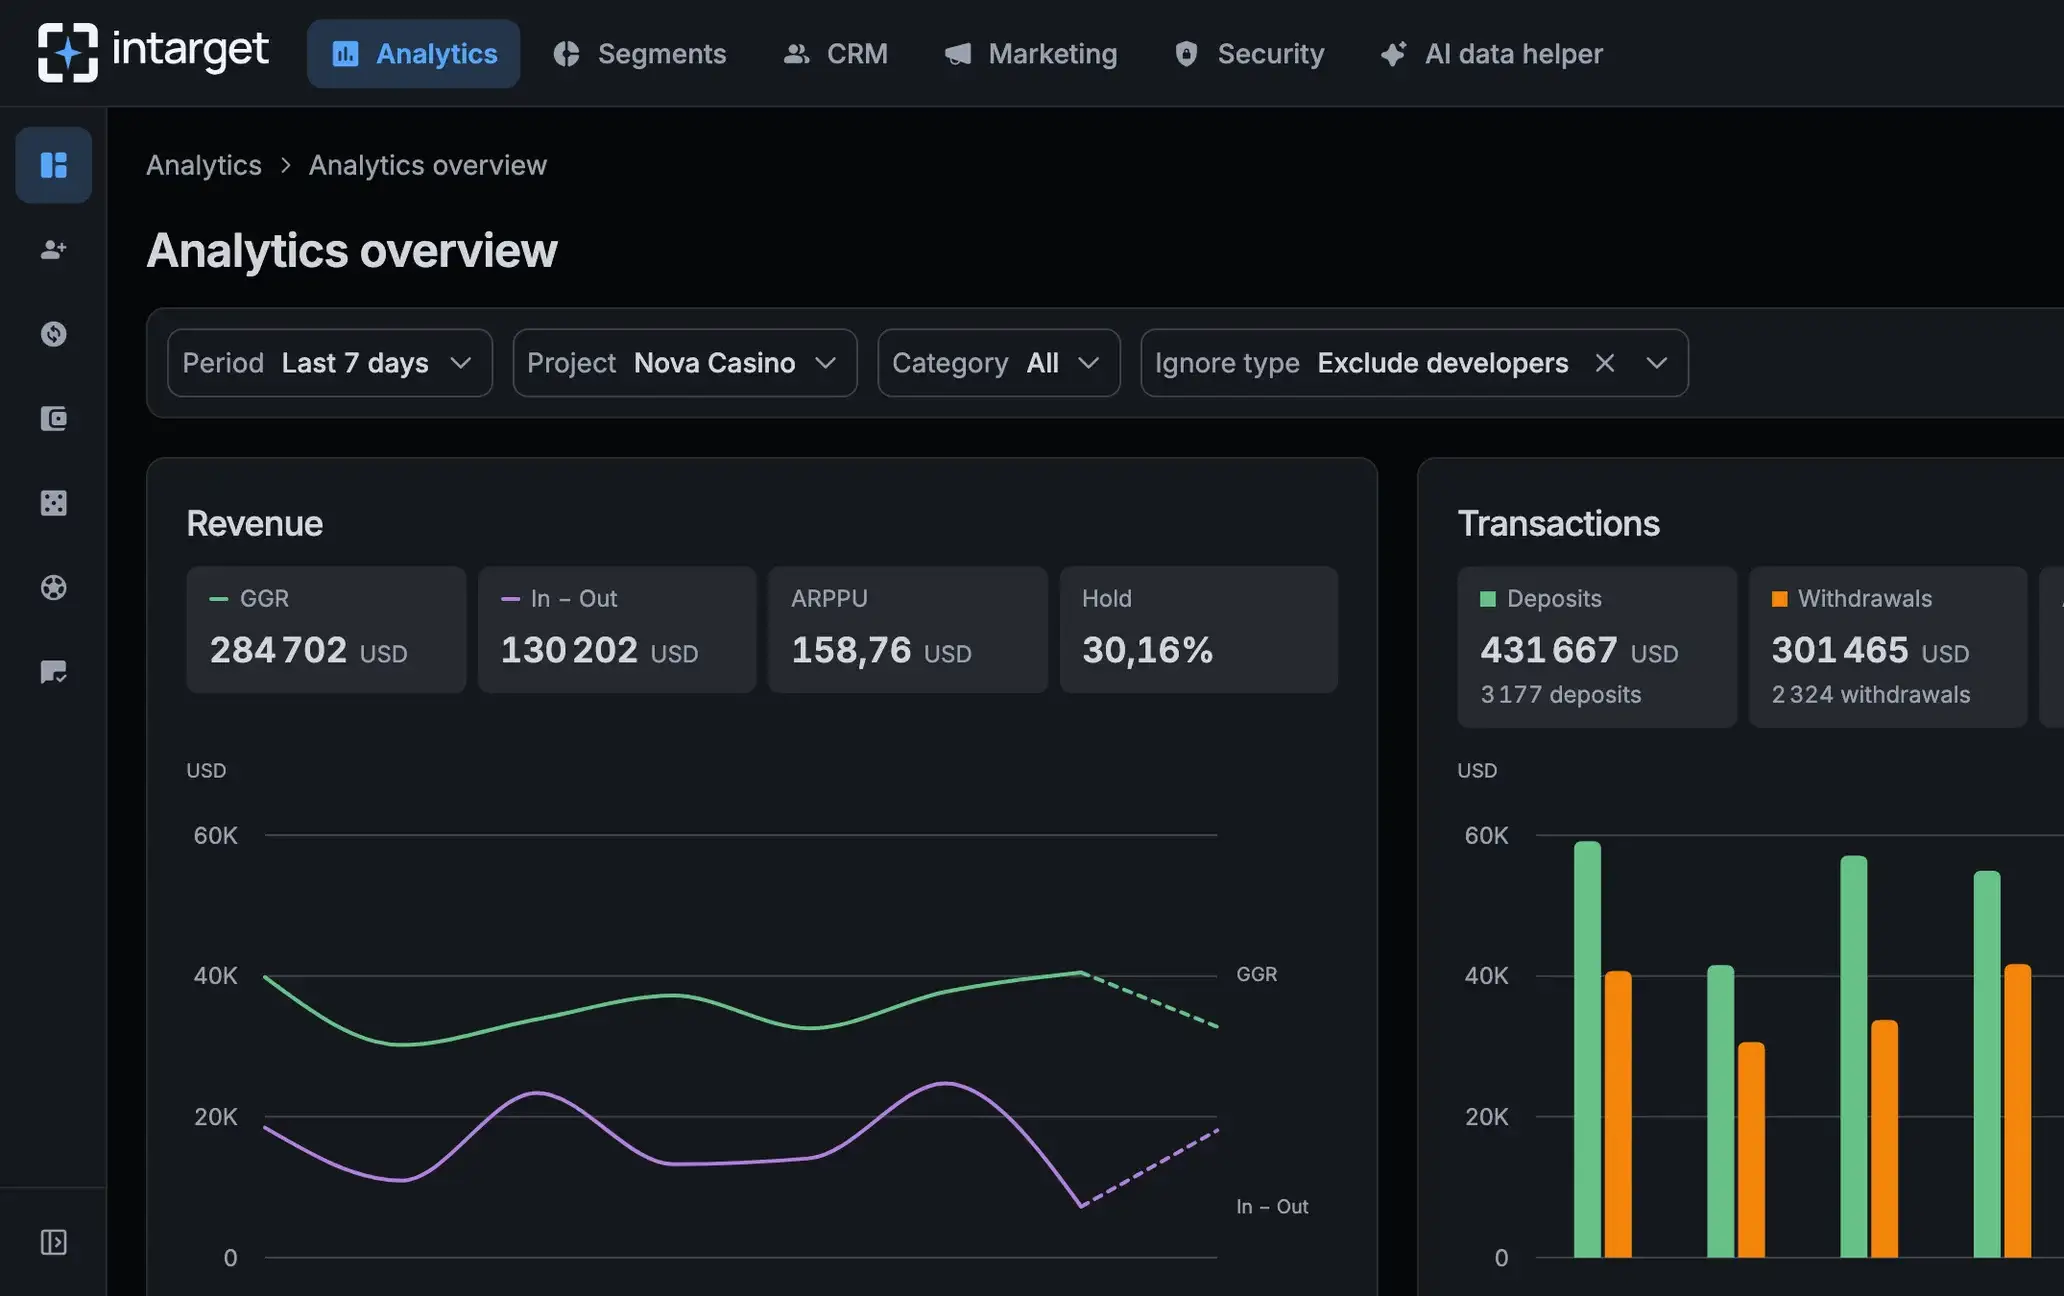Image resolution: width=2064 pixels, height=1296 pixels.
Task: Open the Security tab
Action: coord(1249,53)
